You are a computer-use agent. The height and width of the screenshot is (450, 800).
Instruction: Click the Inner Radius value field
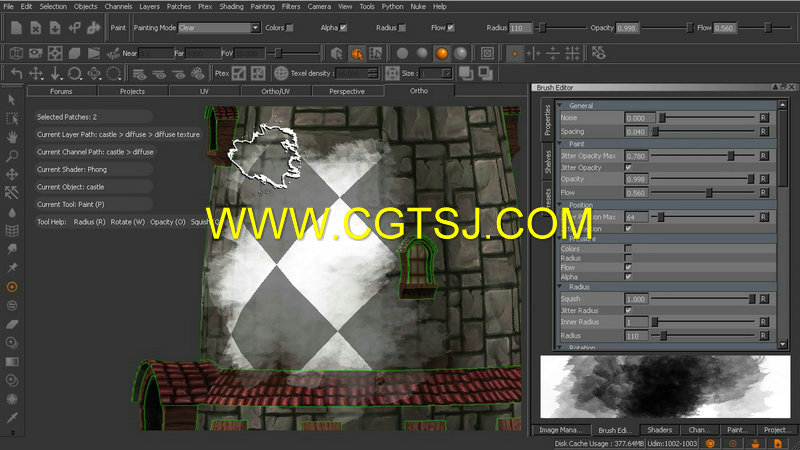(x=636, y=322)
